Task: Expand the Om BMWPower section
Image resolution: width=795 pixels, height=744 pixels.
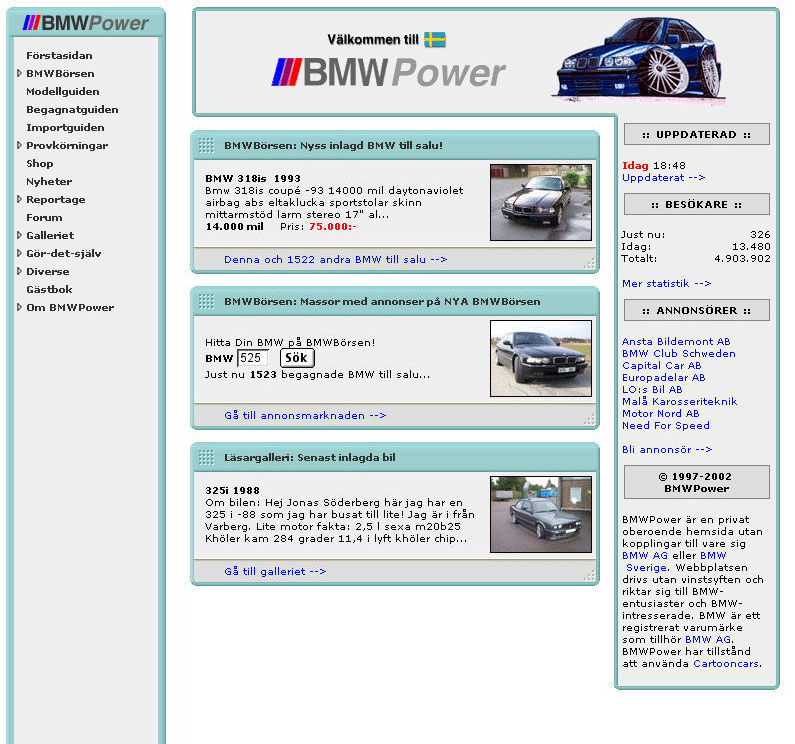Action: (x=20, y=308)
